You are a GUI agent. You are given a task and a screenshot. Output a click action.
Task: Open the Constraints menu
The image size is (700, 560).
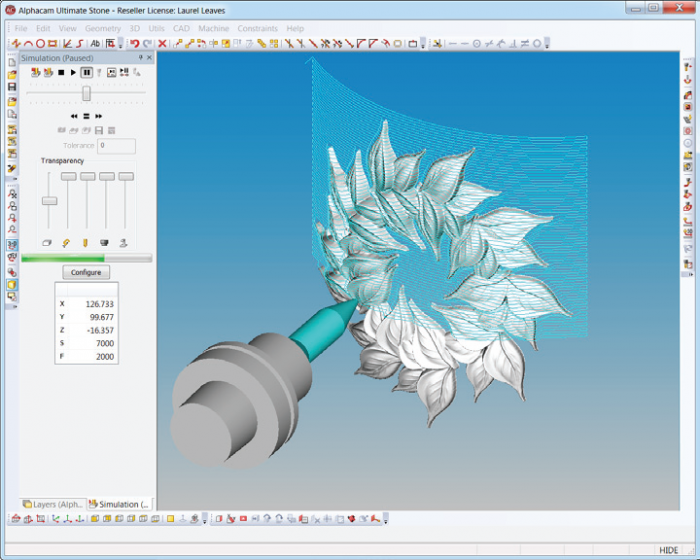pos(258,28)
